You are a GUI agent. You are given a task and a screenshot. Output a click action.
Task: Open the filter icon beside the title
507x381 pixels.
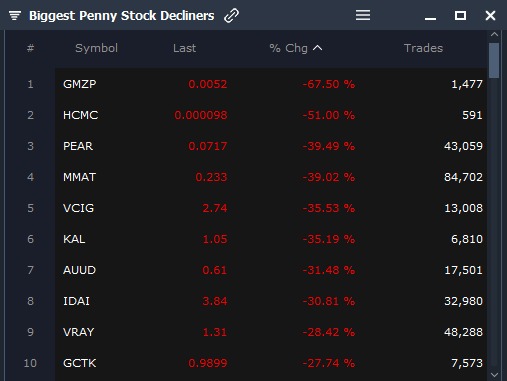(x=15, y=15)
